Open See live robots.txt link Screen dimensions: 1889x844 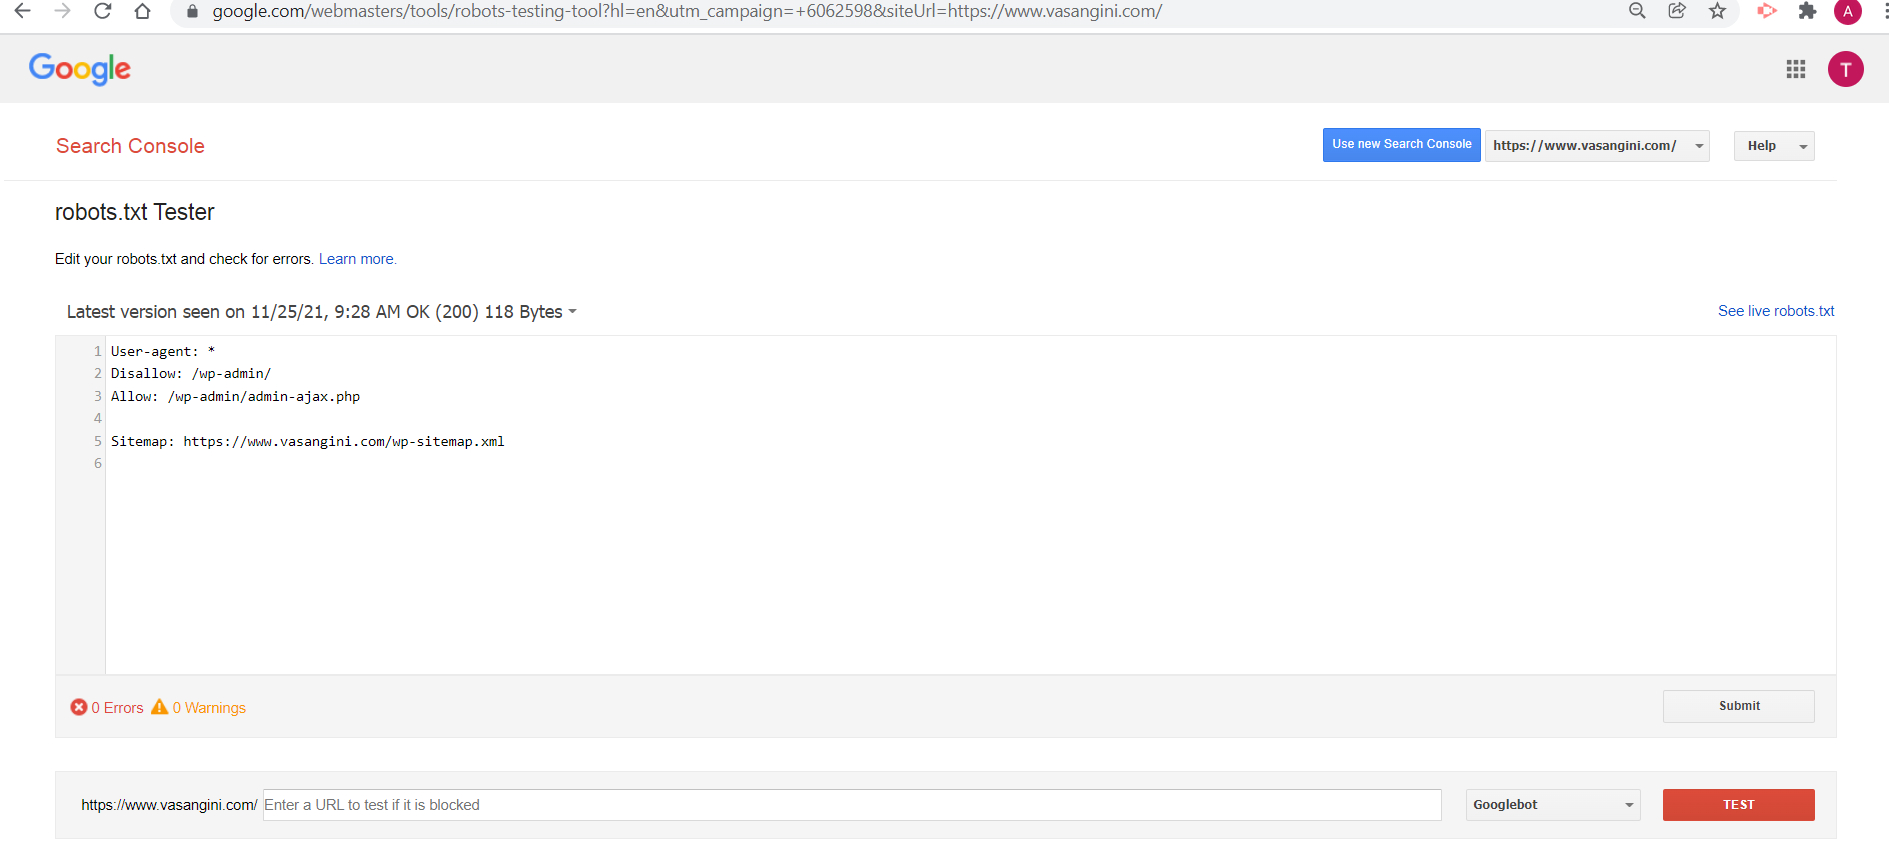pos(1776,311)
